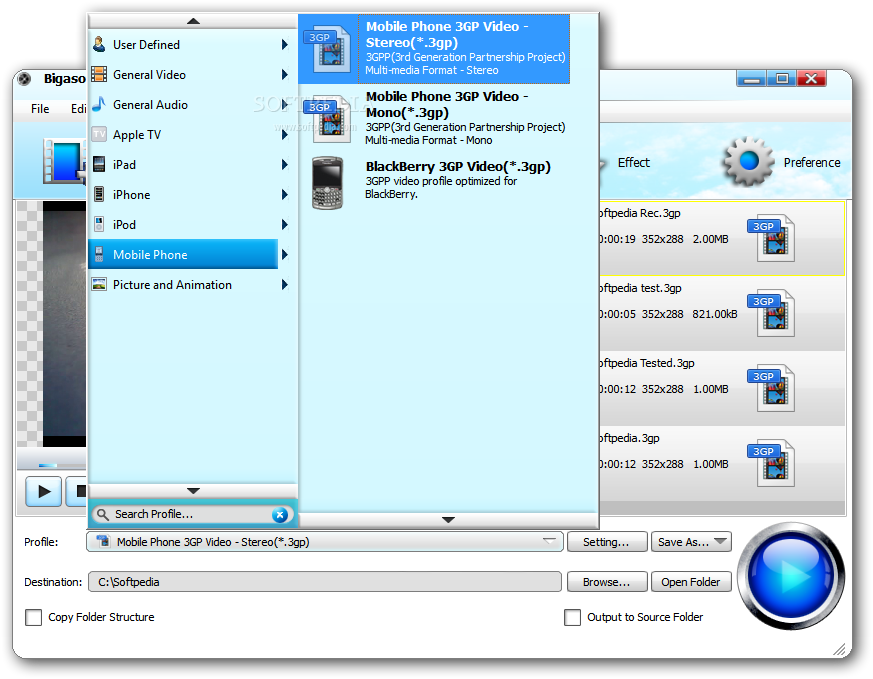The image size is (873, 679).
Task: Open the File menu
Action: tap(40, 109)
